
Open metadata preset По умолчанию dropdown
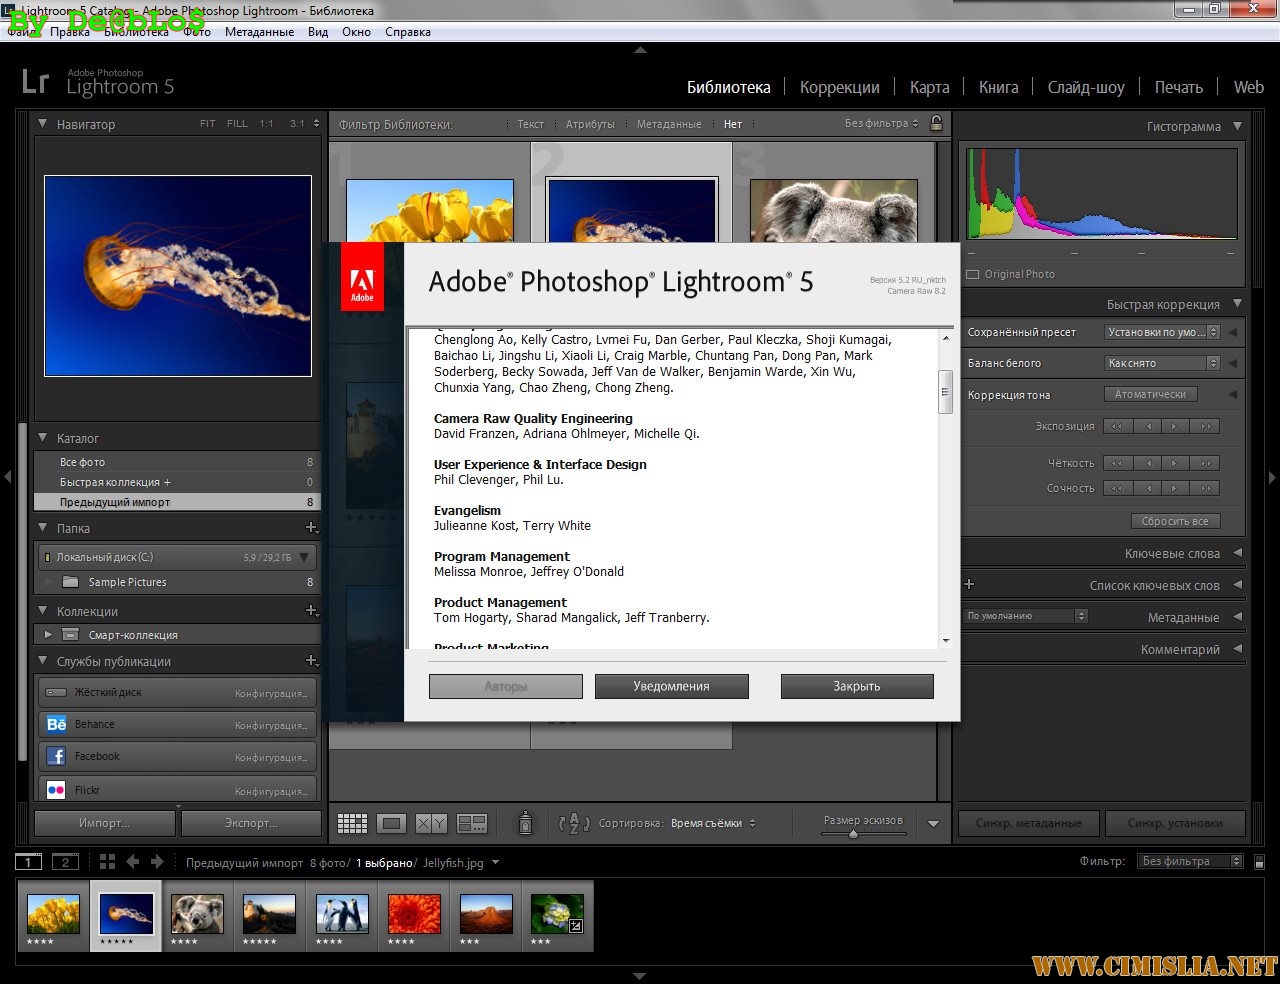point(1026,616)
